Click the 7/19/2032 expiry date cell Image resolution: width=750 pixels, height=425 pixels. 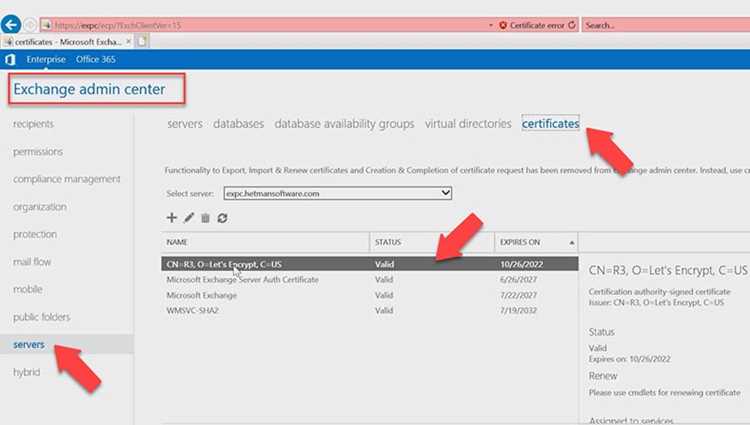(518, 310)
